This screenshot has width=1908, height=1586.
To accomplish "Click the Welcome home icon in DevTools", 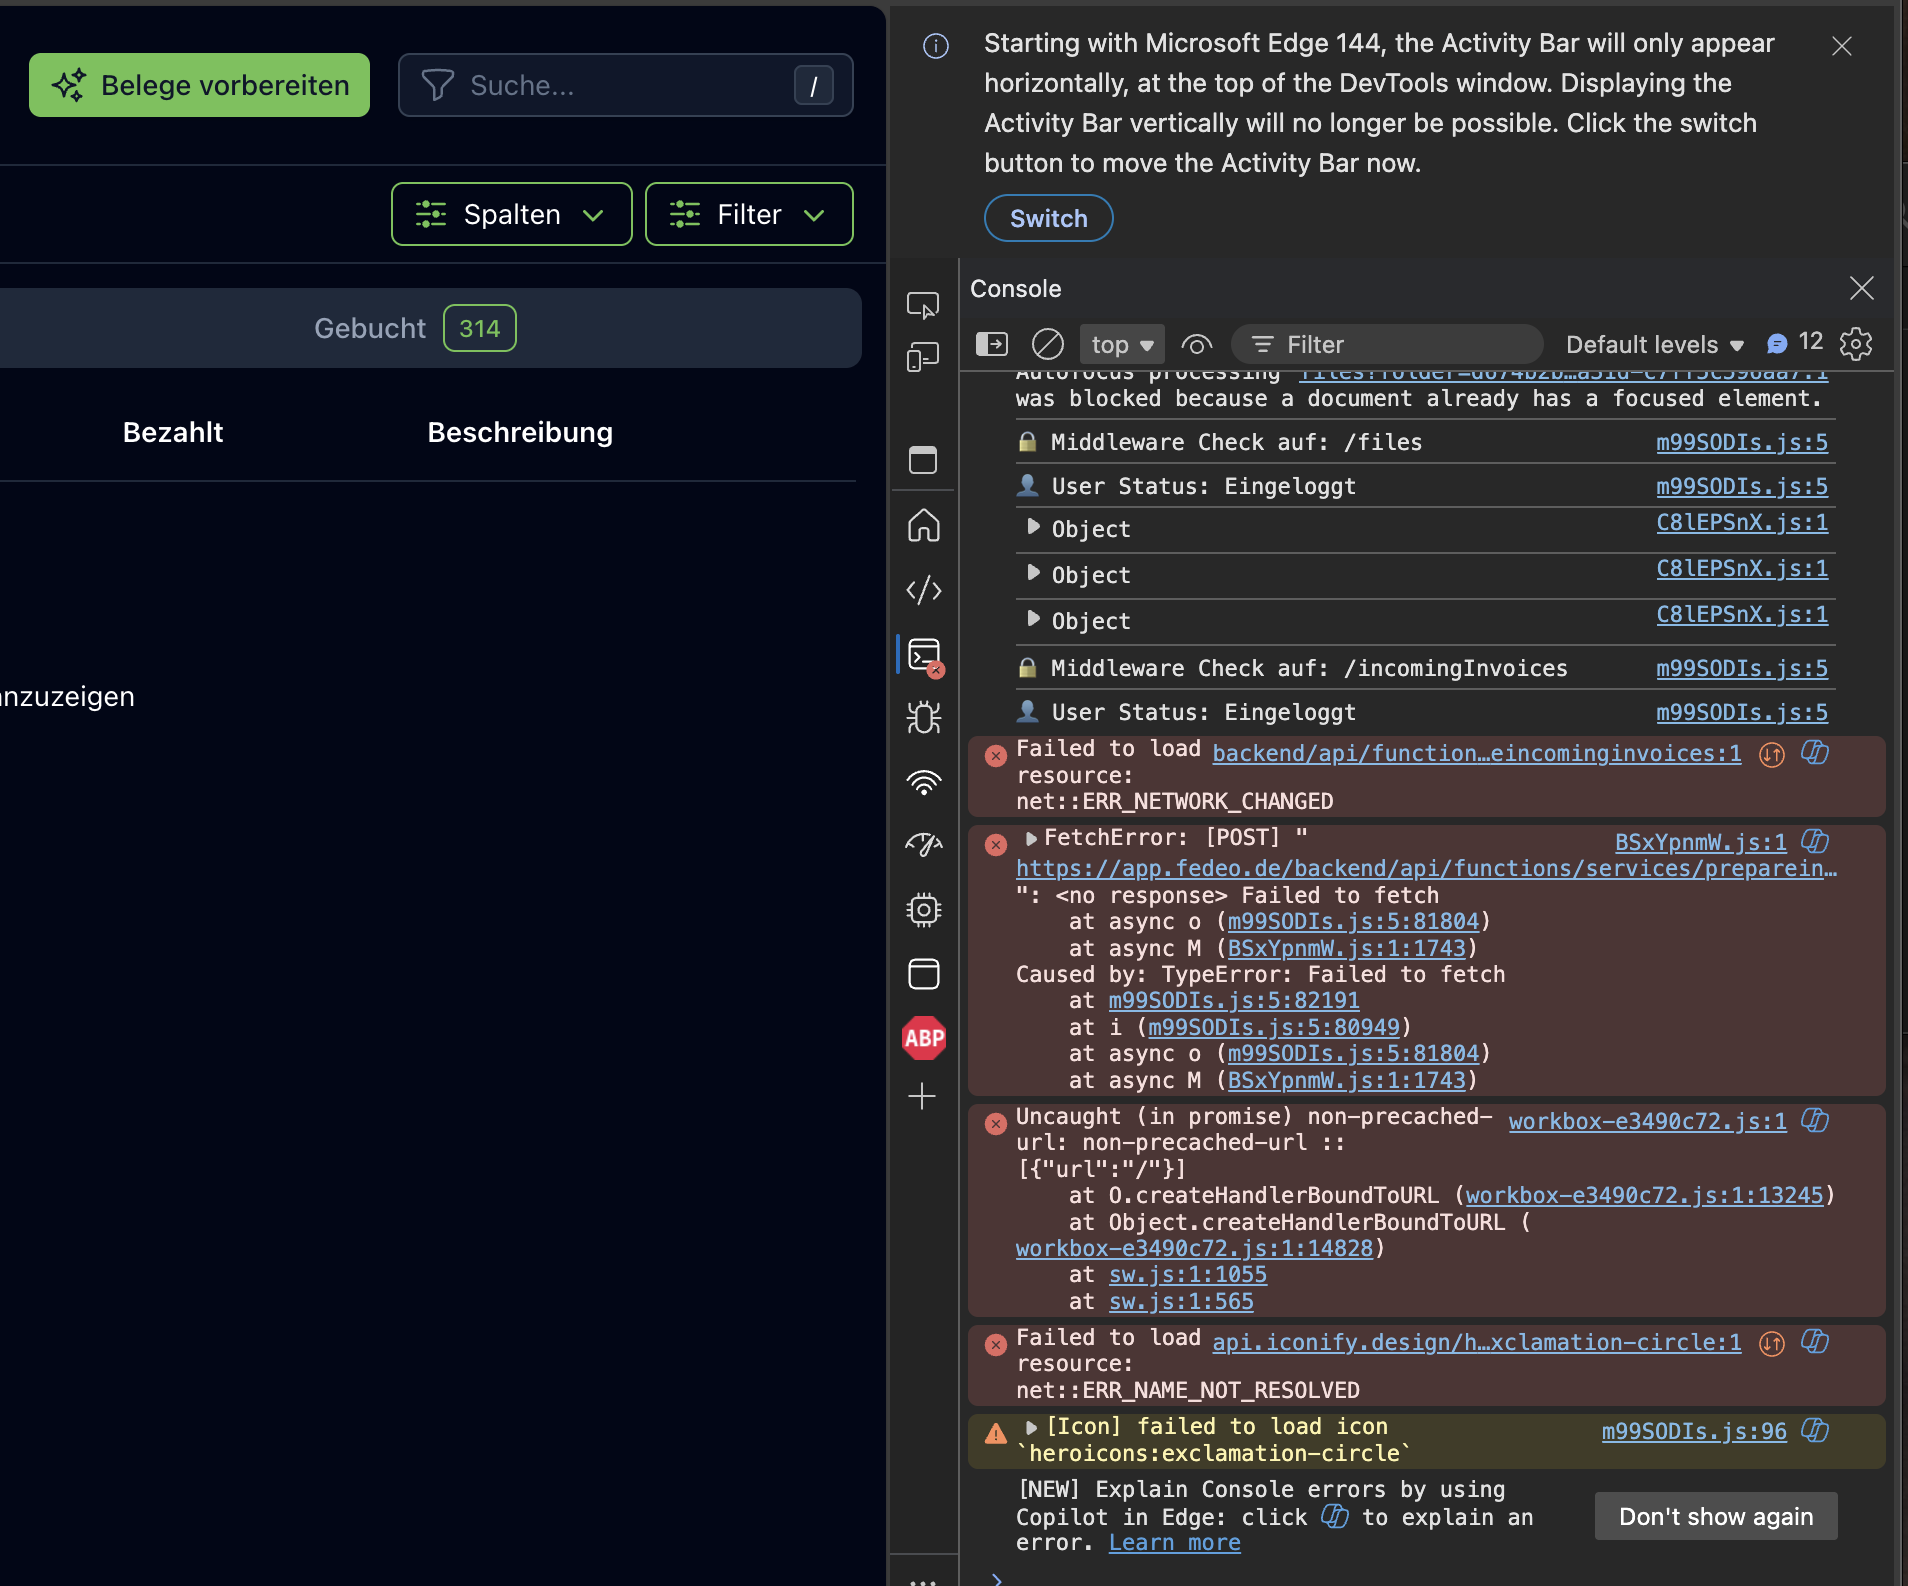I will (923, 526).
